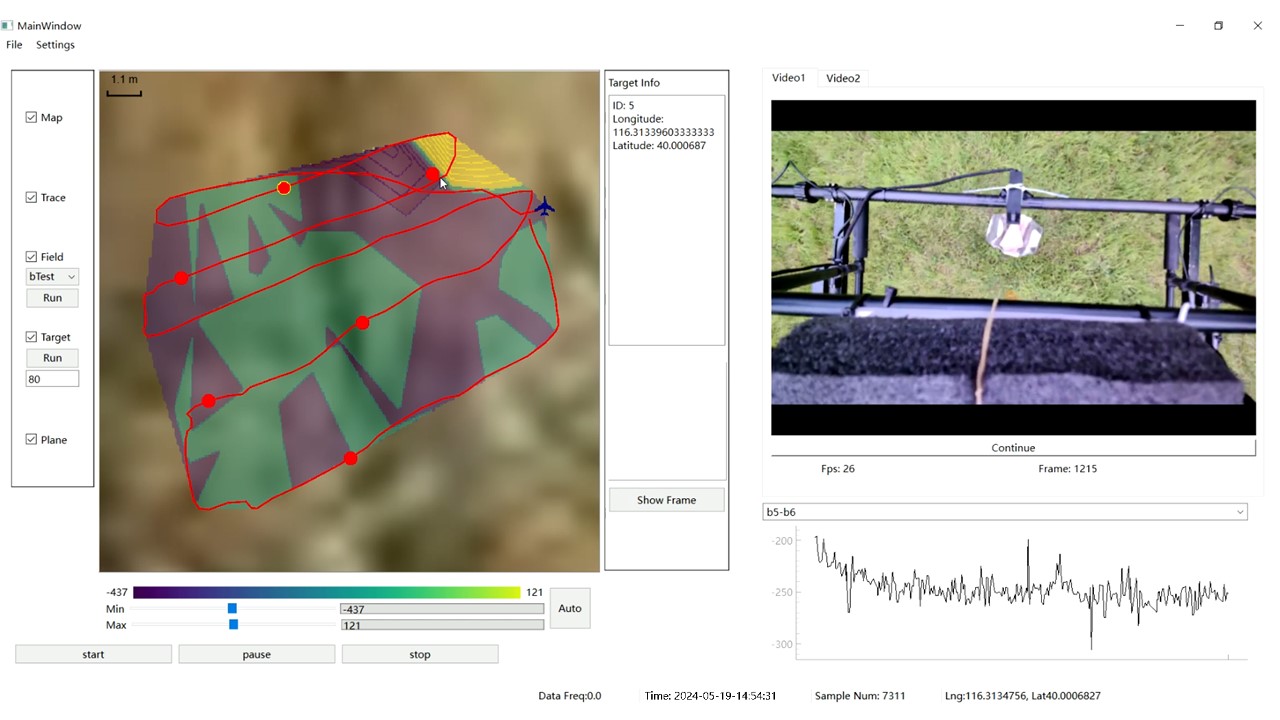Expand the b5-b6 channel dropdown
This screenshot has height=720, width=1280.
1004,512
